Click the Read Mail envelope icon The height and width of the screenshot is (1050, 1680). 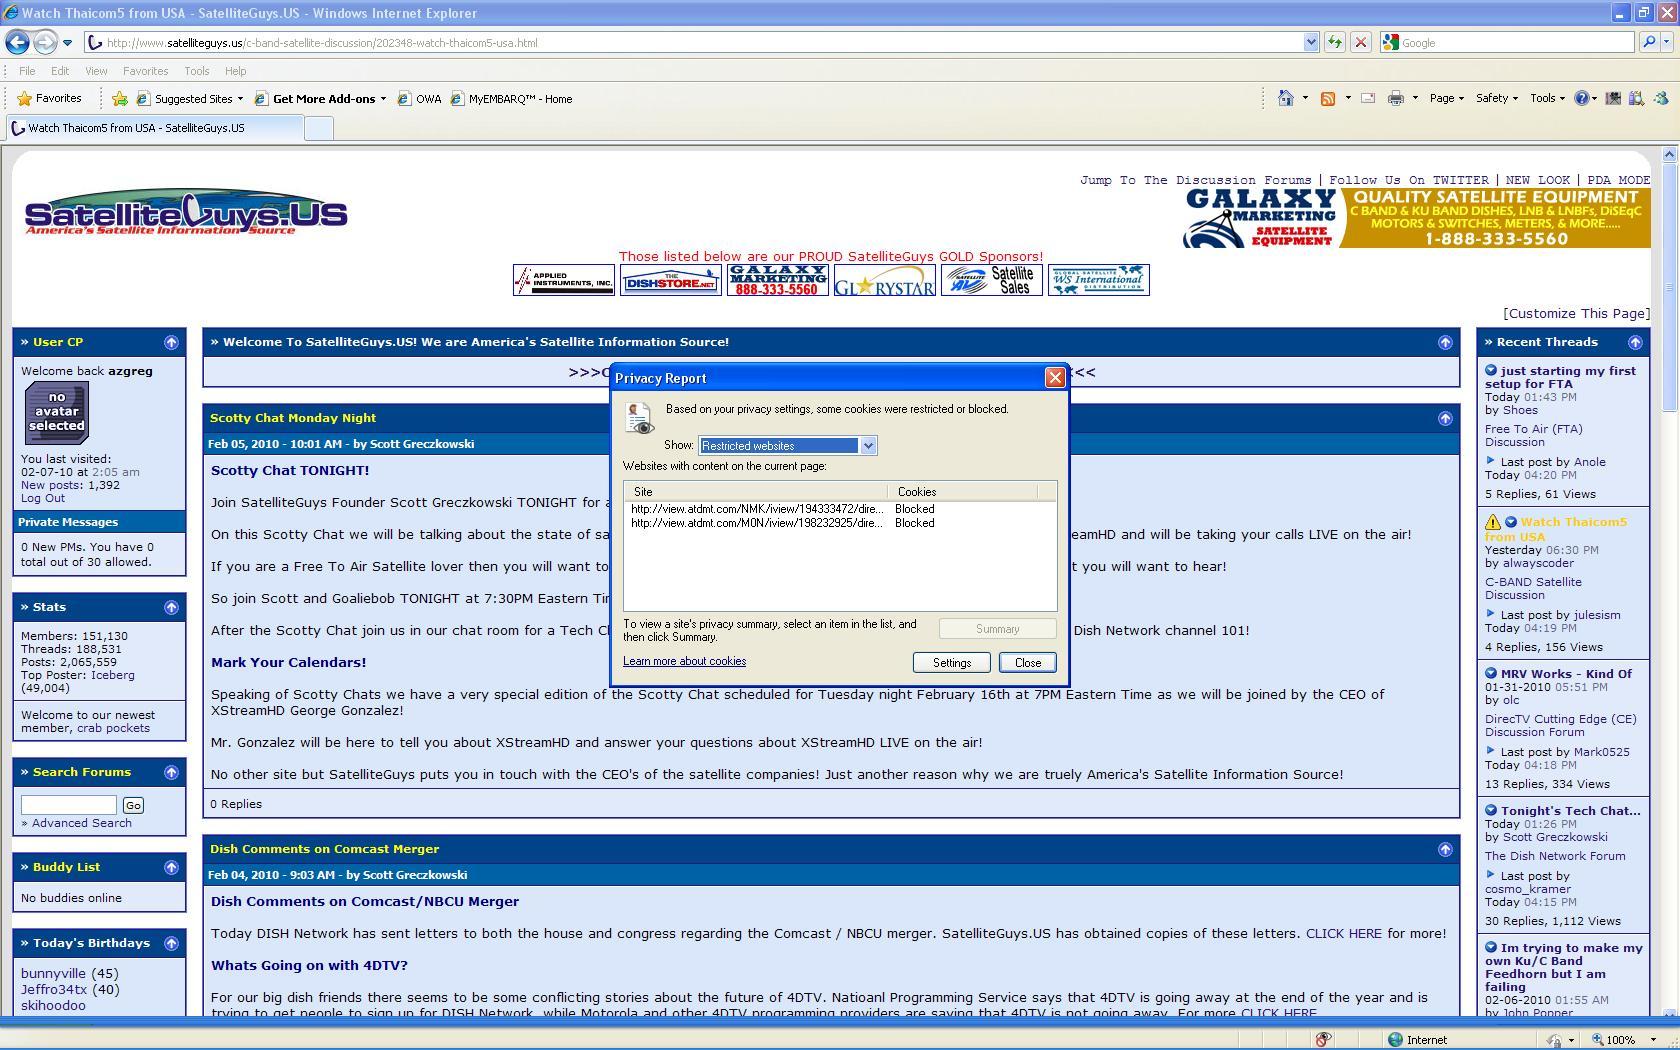coord(1368,98)
